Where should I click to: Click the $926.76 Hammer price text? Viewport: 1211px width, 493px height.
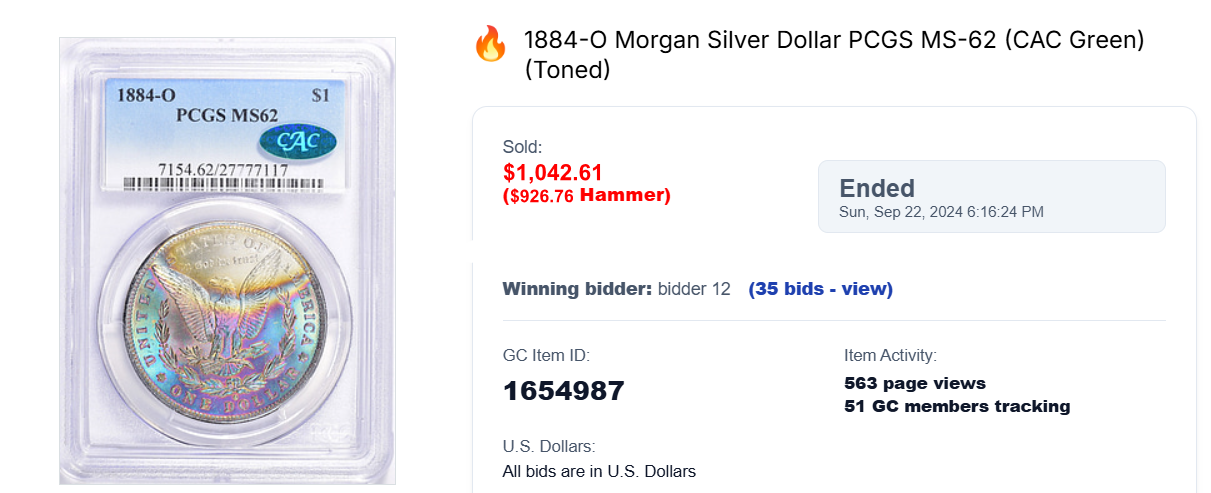pyautogui.click(x=587, y=195)
